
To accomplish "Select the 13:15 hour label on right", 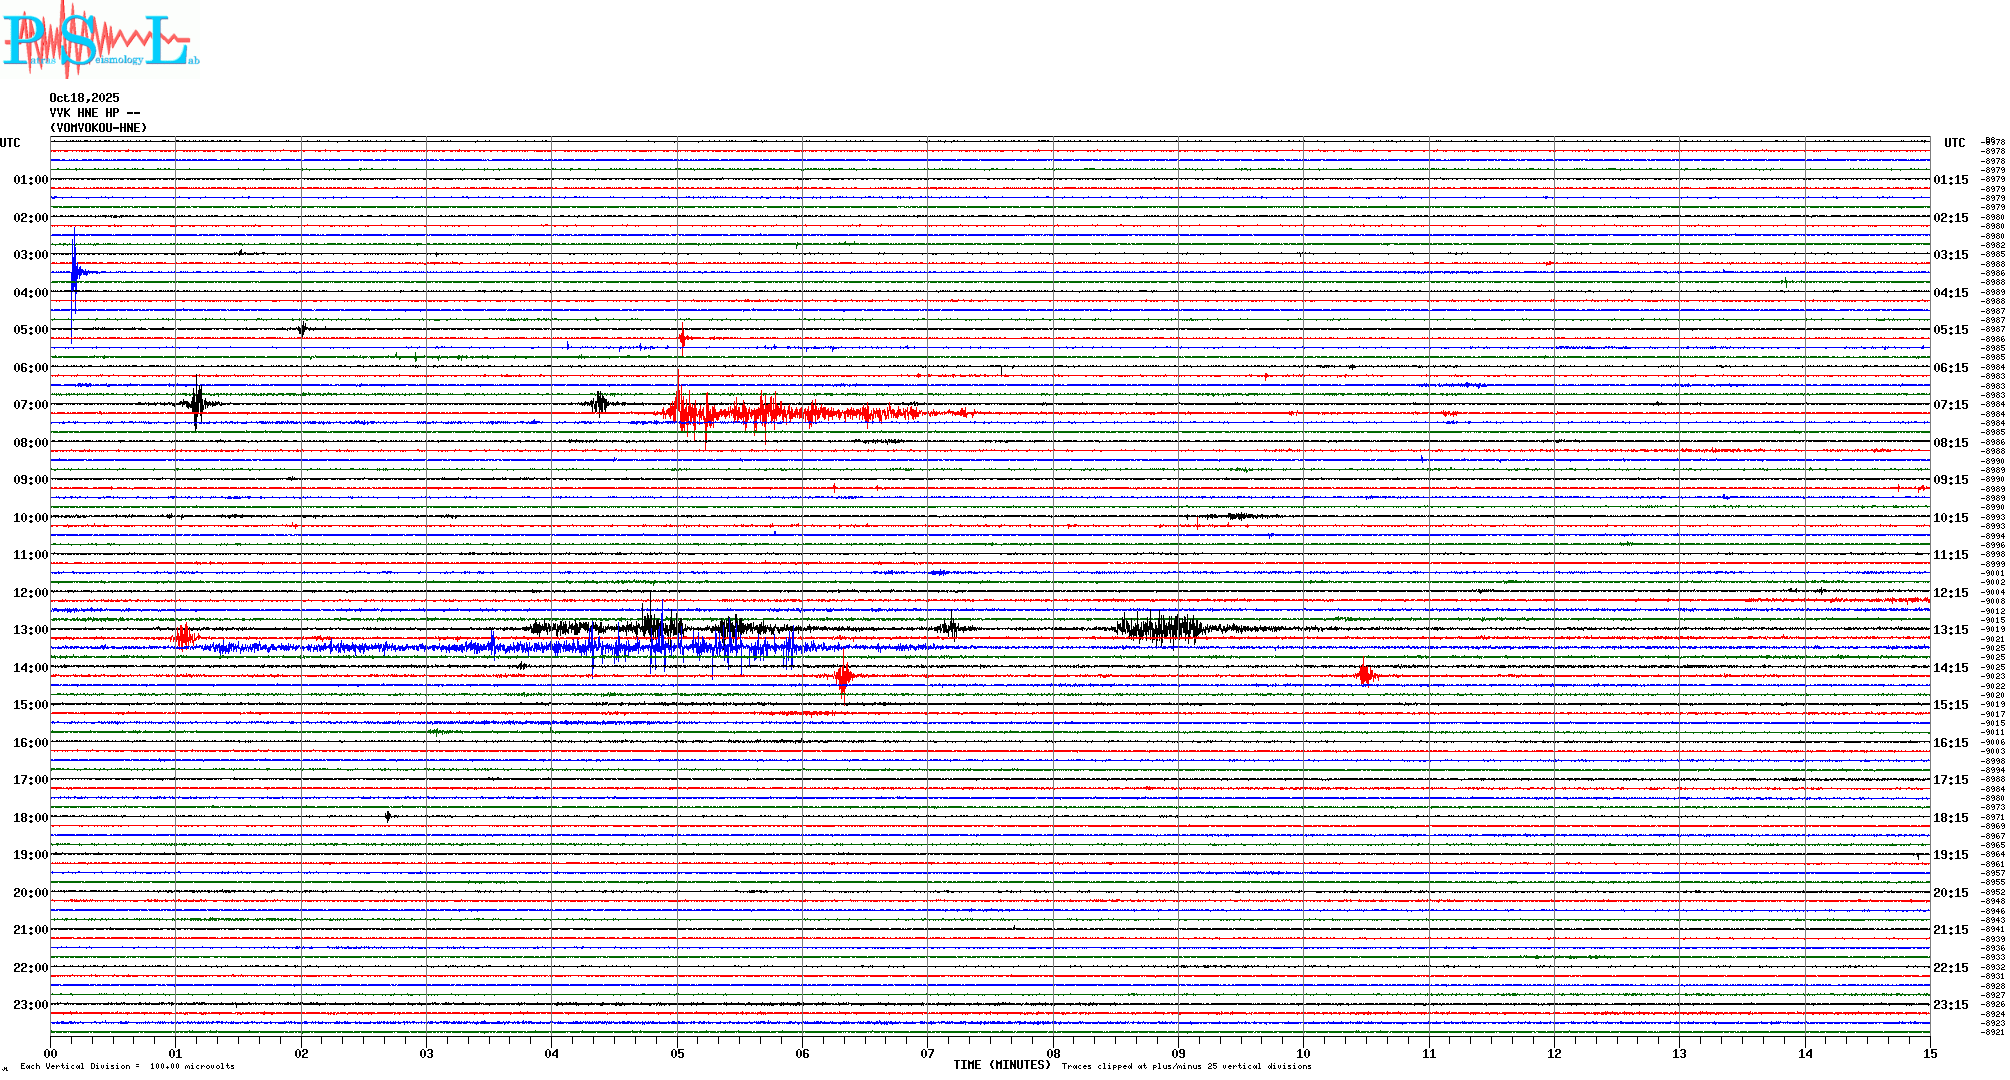I will (1950, 630).
